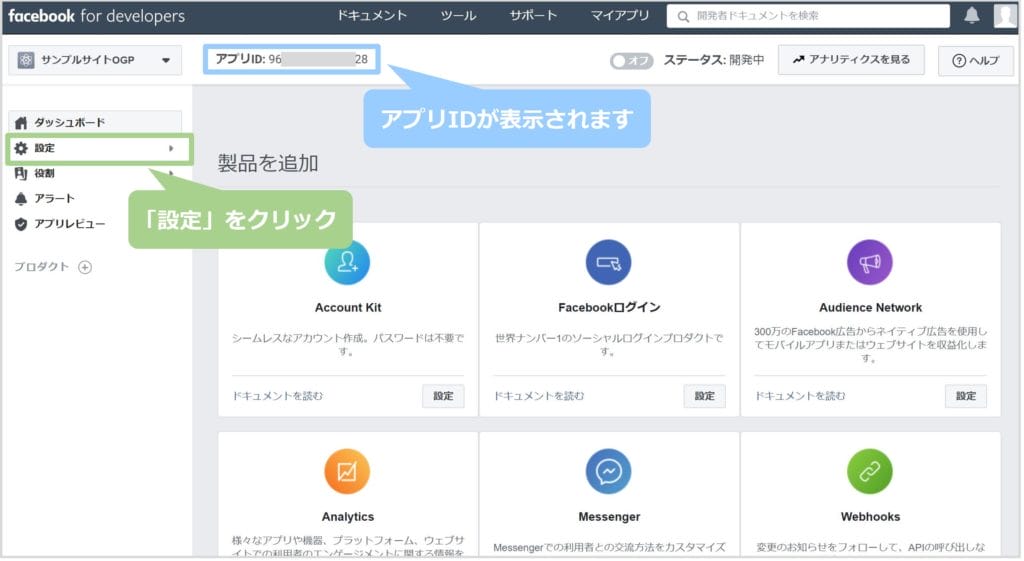The image size is (1024, 561).
Task: Open the user profile avatar
Action: pos(1006,15)
